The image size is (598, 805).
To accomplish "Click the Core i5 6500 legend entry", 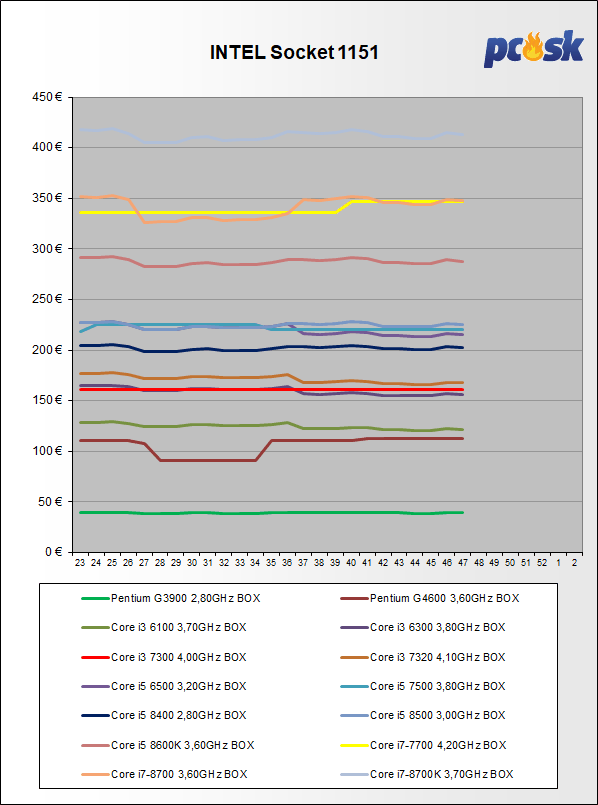I will click(x=164, y=686).
